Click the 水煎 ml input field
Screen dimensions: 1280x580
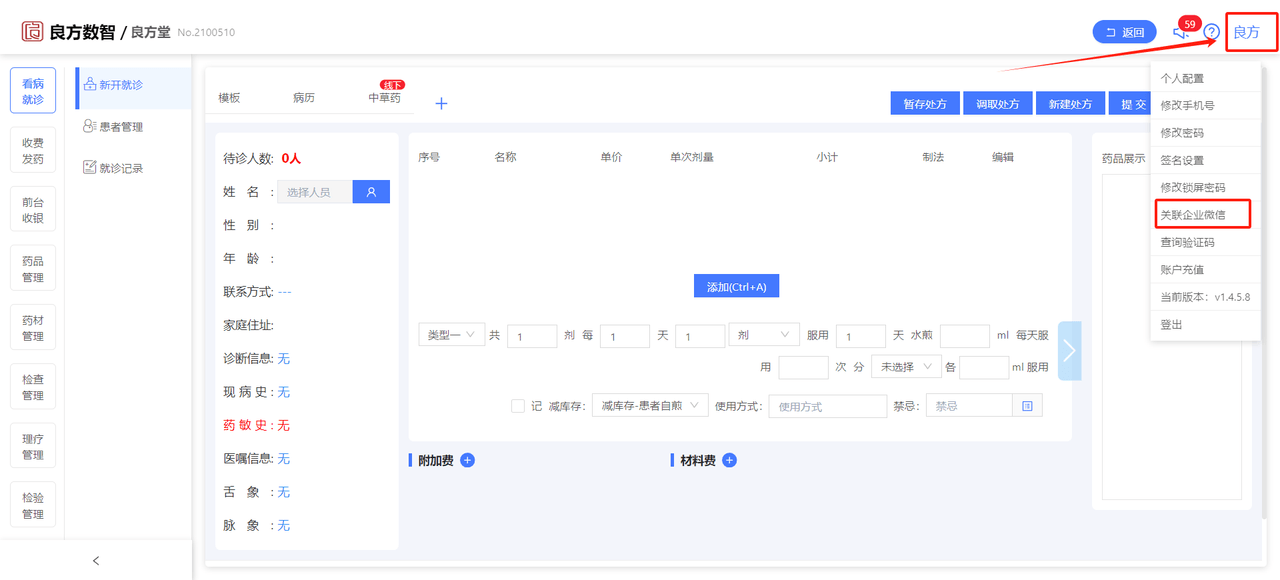[965, 336]
